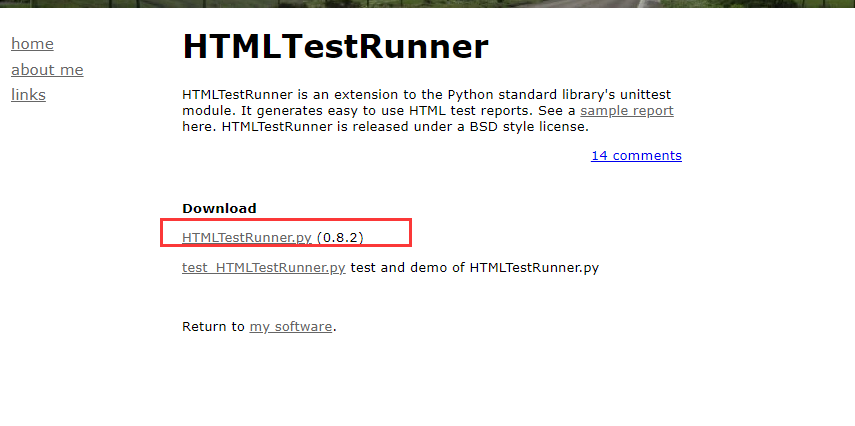Click the 'released under a BSD style license' text
The height and width of the screenshot is (426, 855).
tap(467, 128)
